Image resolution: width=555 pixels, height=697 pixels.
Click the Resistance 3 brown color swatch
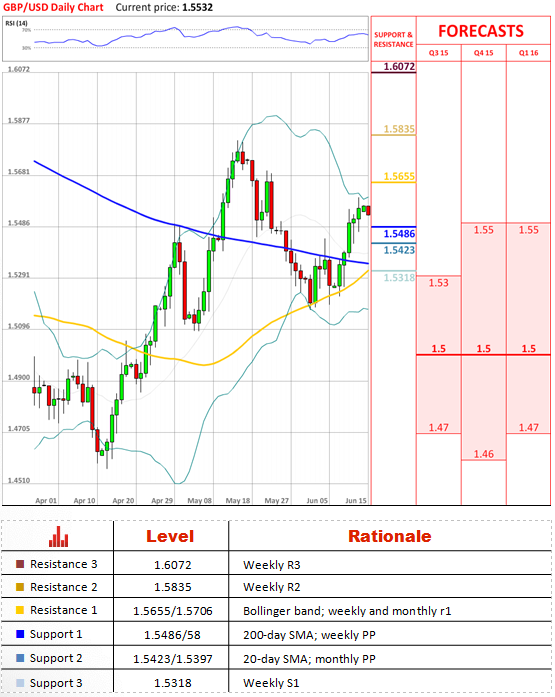(20, 564)
